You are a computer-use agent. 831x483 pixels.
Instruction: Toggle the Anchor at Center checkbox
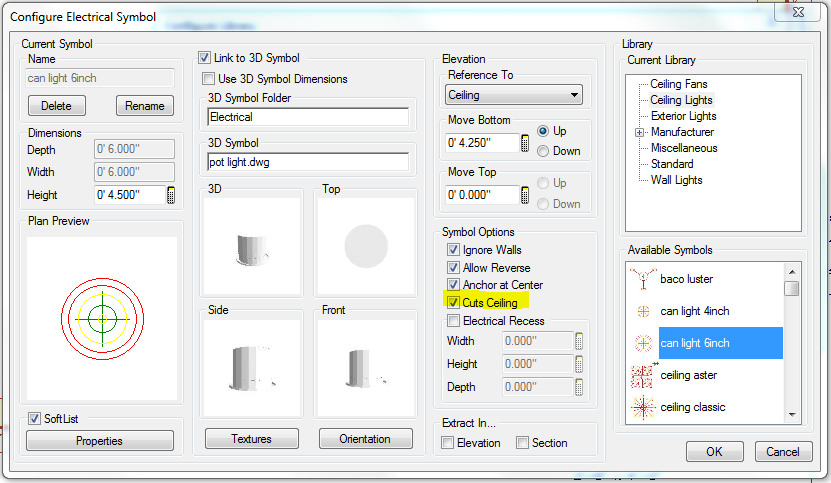coord(453,285)
